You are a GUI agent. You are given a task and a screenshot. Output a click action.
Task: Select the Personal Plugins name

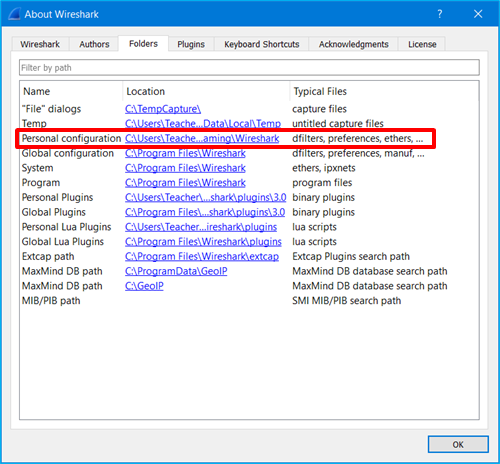[57, 197]
